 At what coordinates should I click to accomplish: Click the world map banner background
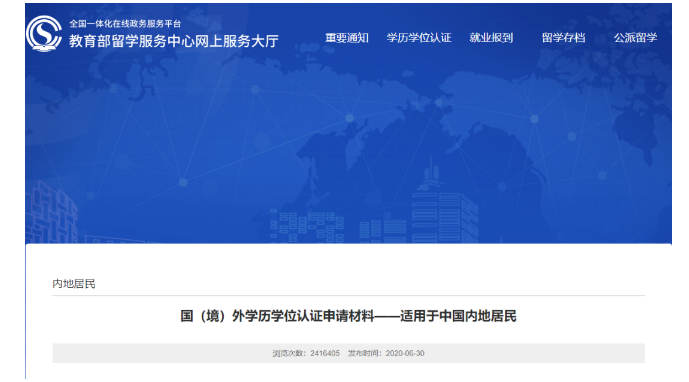[x=348, y=132]
